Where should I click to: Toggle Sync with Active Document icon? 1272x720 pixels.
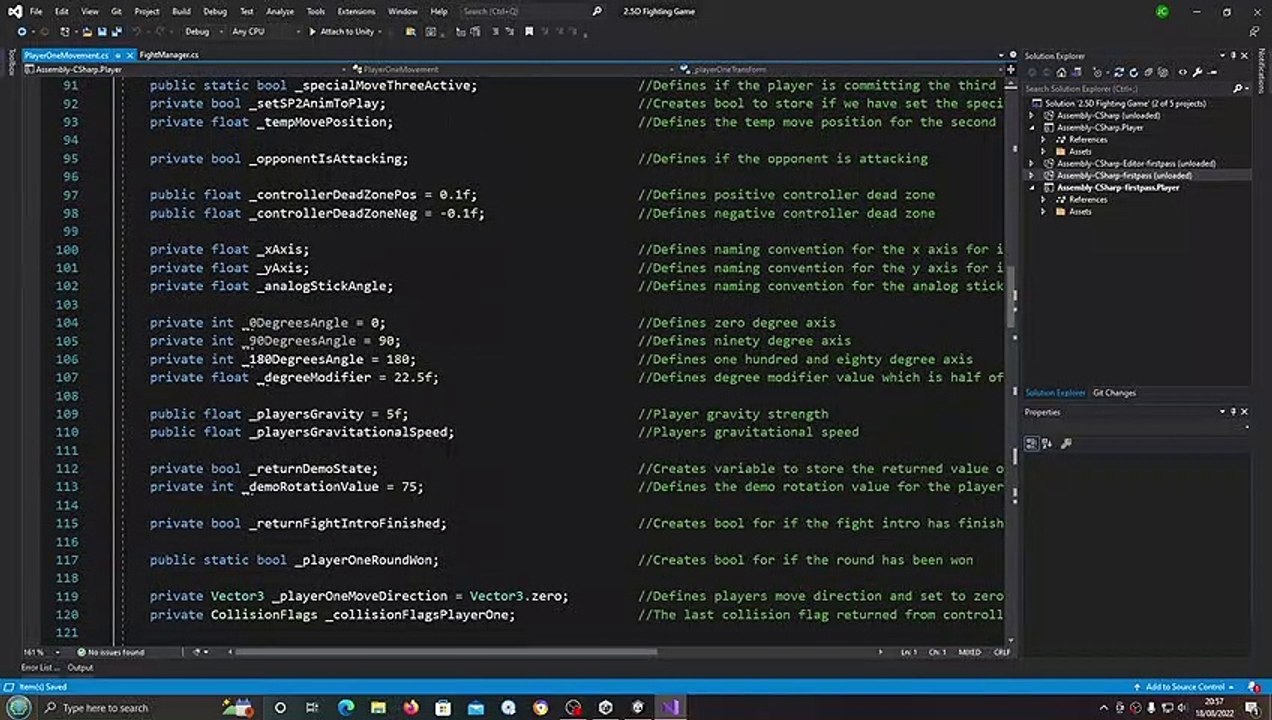pyautogui.click(x=1119, y=72)
